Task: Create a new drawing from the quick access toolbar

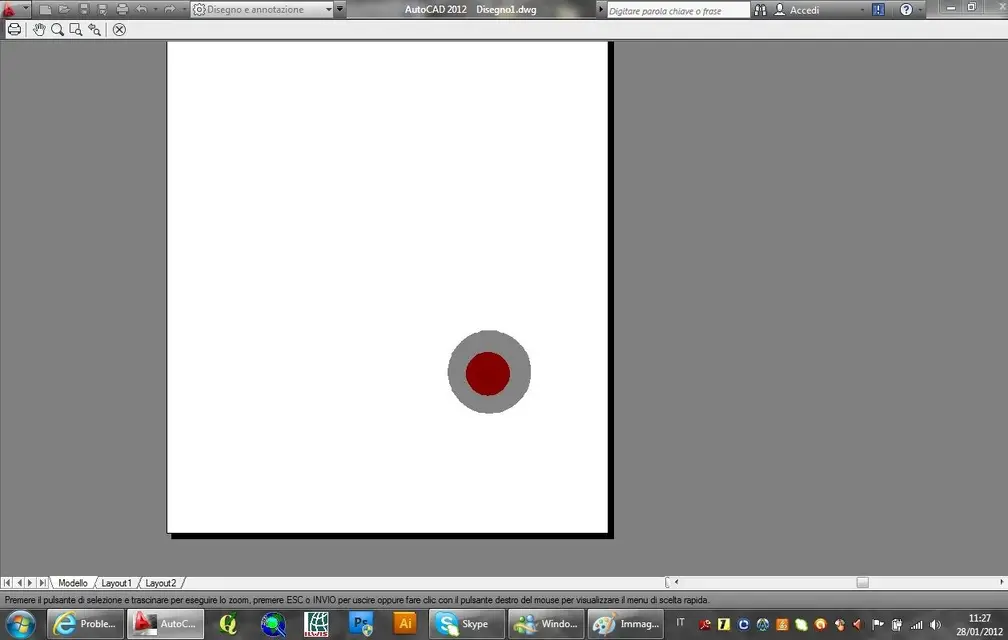Action: coord(45,10)
